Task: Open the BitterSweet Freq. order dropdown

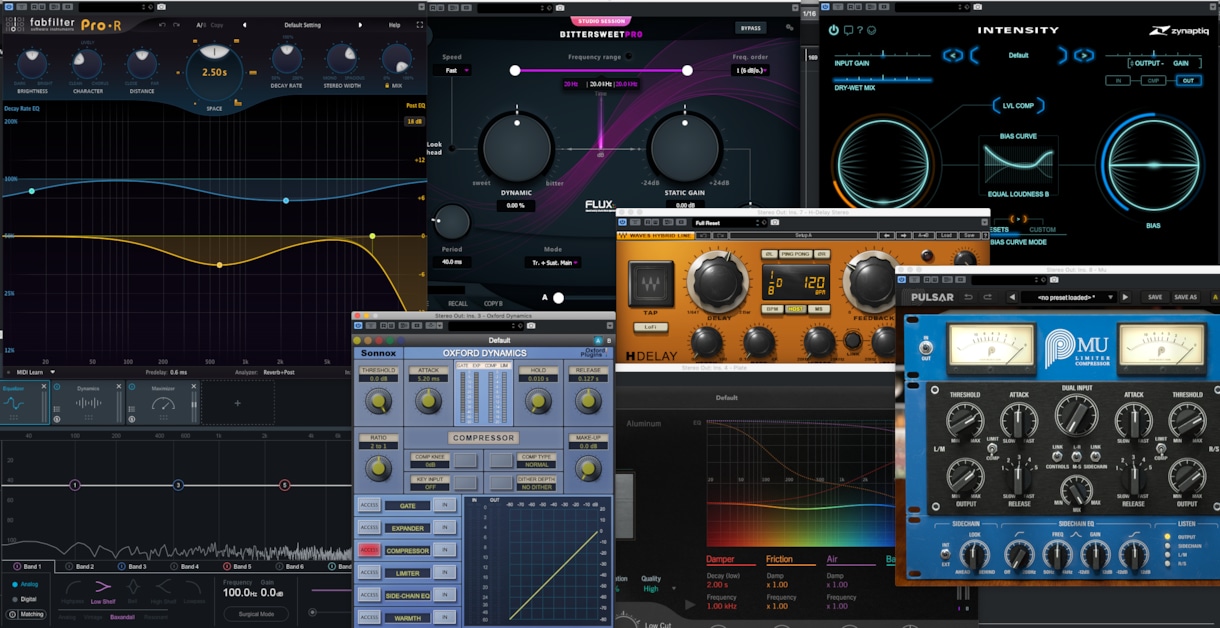Action: click(x=751, y=70)
